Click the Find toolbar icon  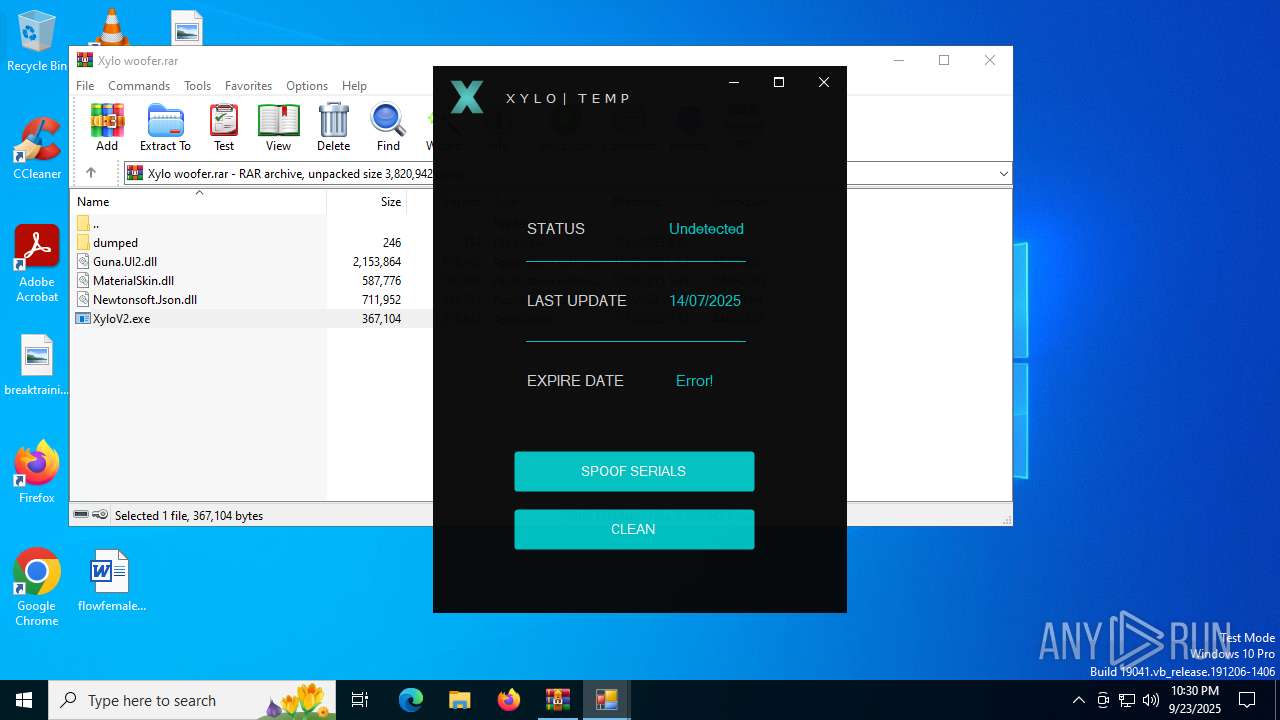388,128
